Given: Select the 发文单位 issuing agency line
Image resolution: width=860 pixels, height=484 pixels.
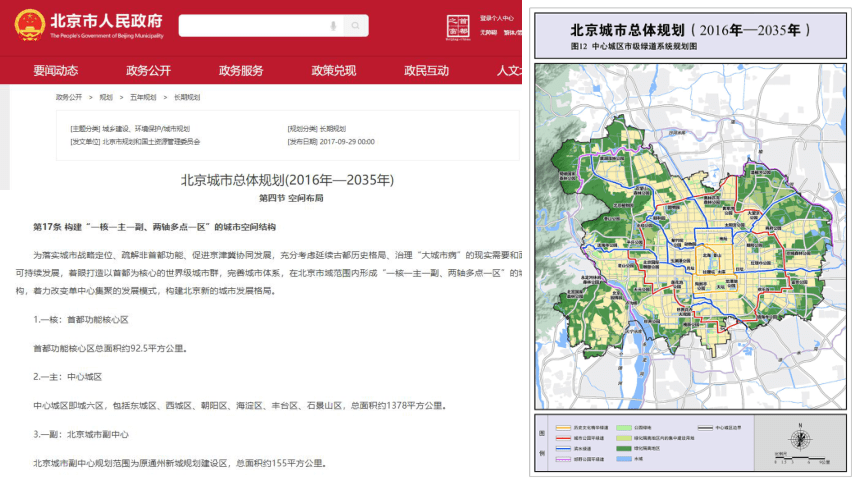Looking at the screenshot, I should click(x=135, y=142).
